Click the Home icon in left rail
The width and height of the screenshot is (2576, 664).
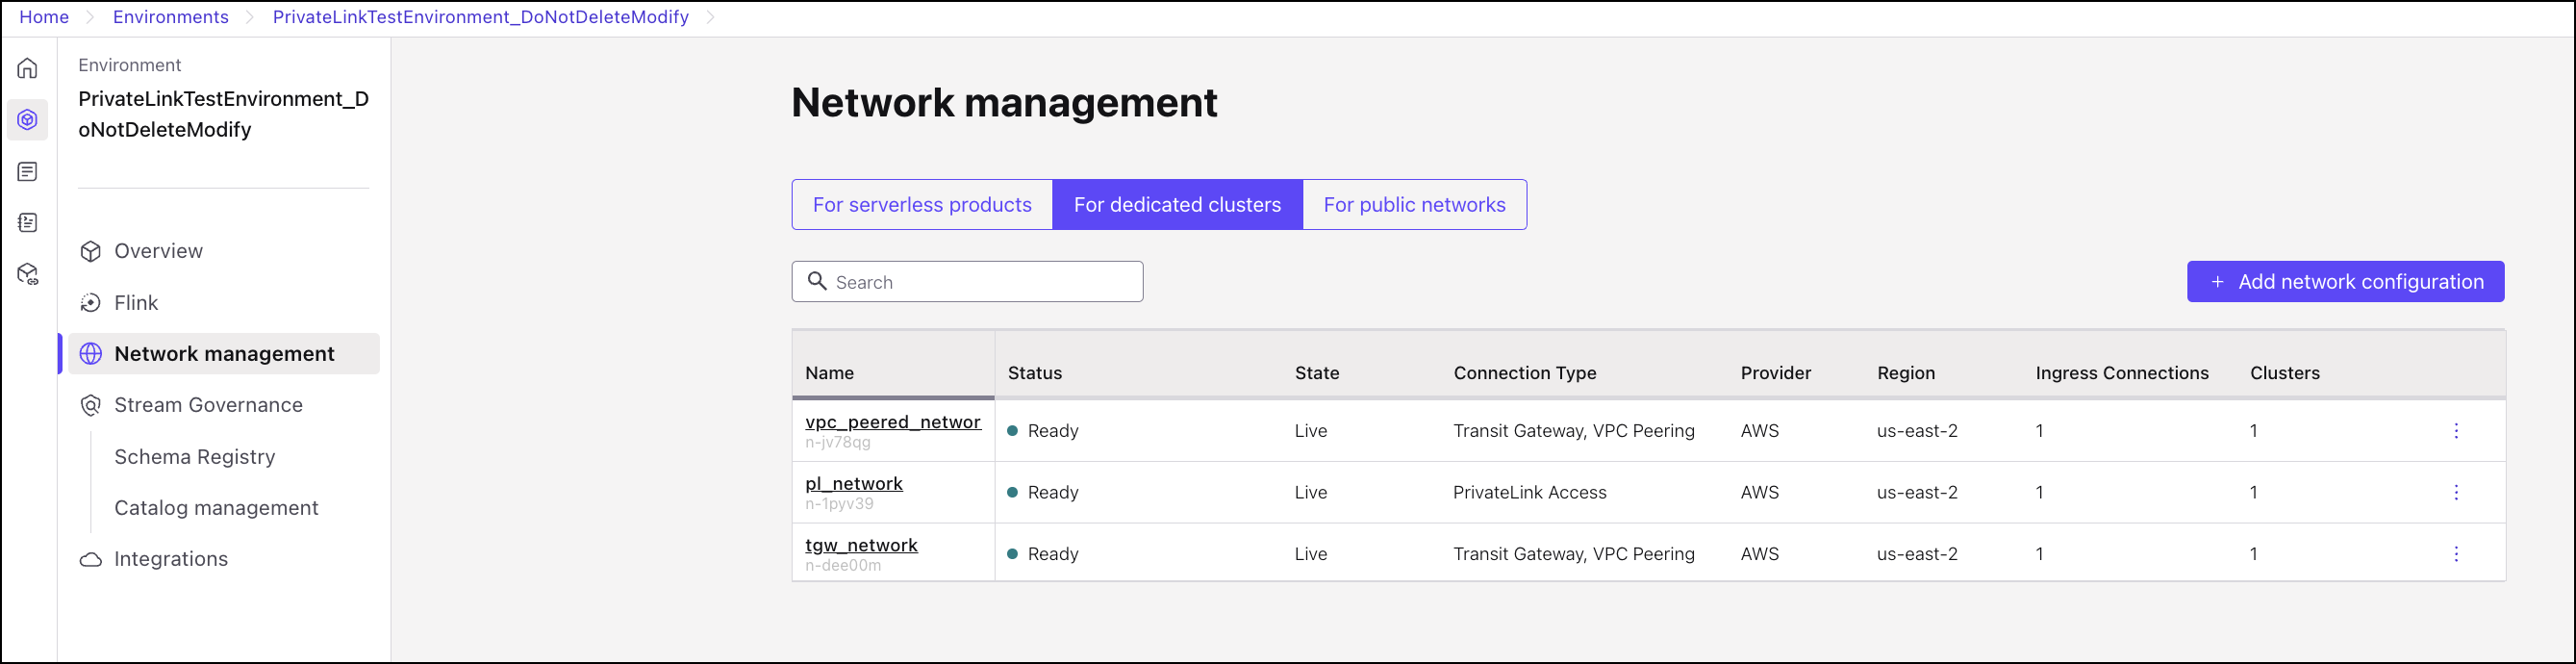point(28,68)
